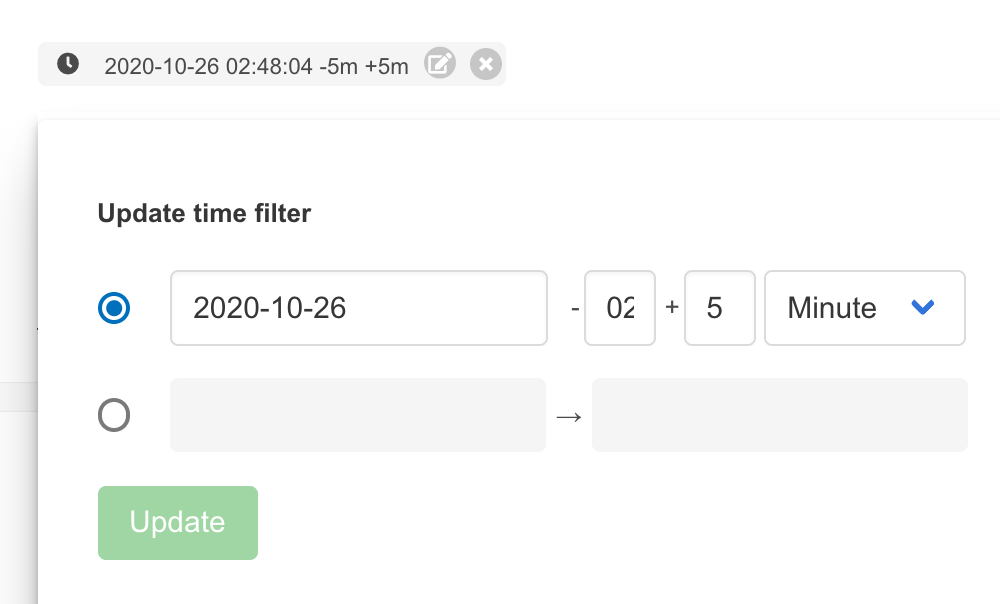Enable the second empty radio button

[x=114, y=415]
